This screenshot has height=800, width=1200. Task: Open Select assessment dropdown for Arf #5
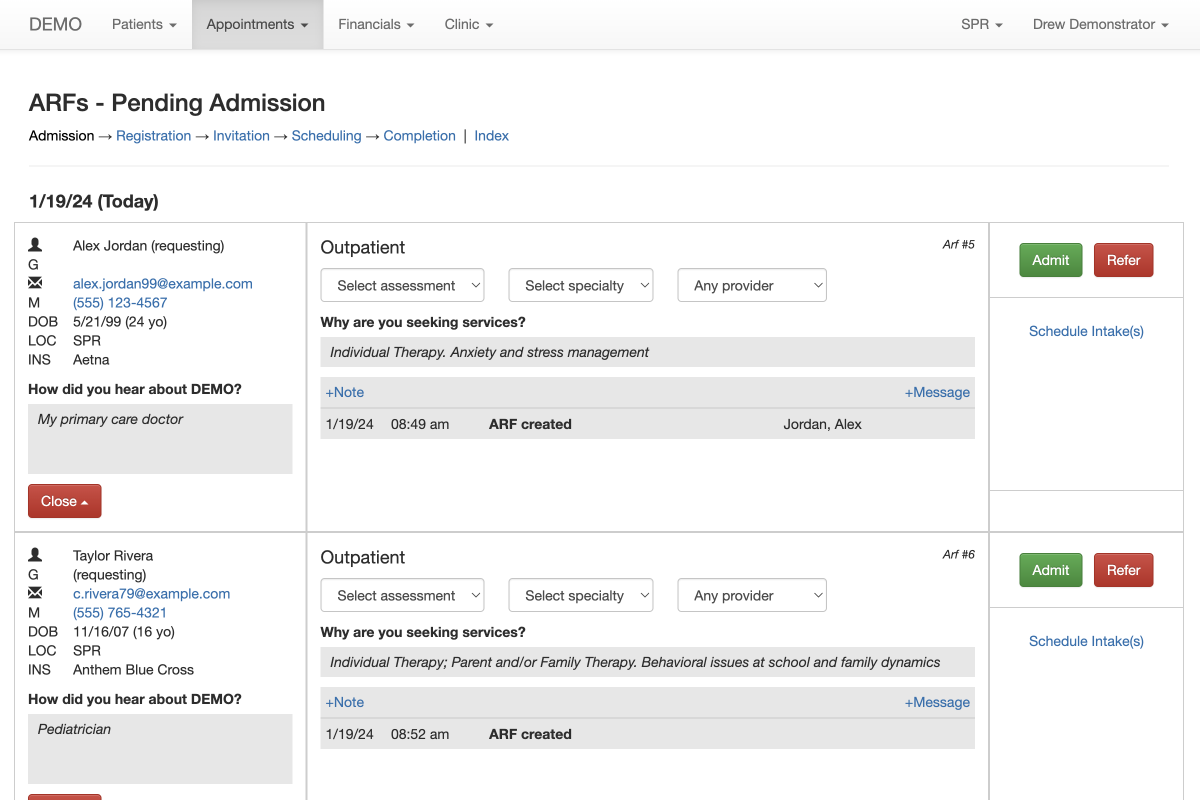tap(402, 286)
